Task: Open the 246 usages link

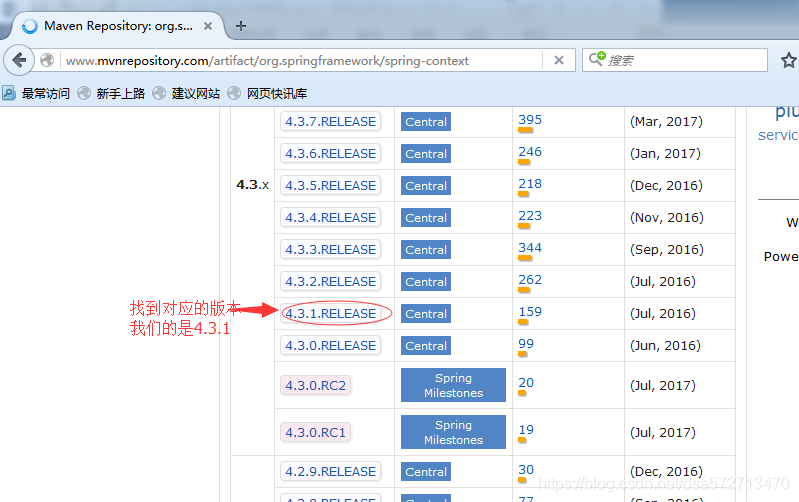Action: (530, 152)
